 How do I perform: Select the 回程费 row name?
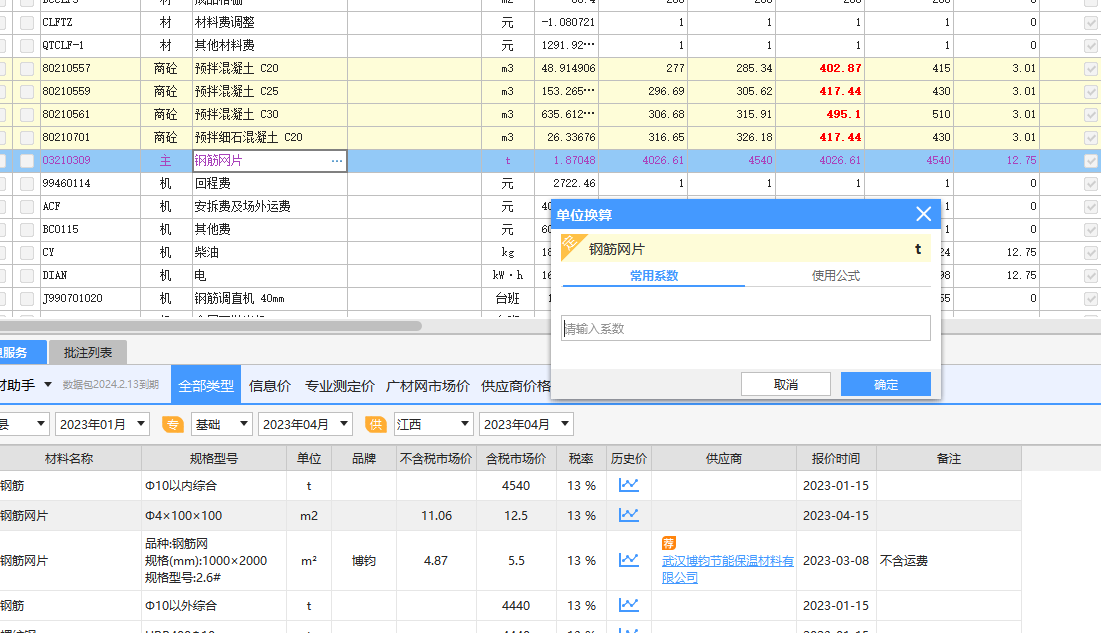(270, 183)
